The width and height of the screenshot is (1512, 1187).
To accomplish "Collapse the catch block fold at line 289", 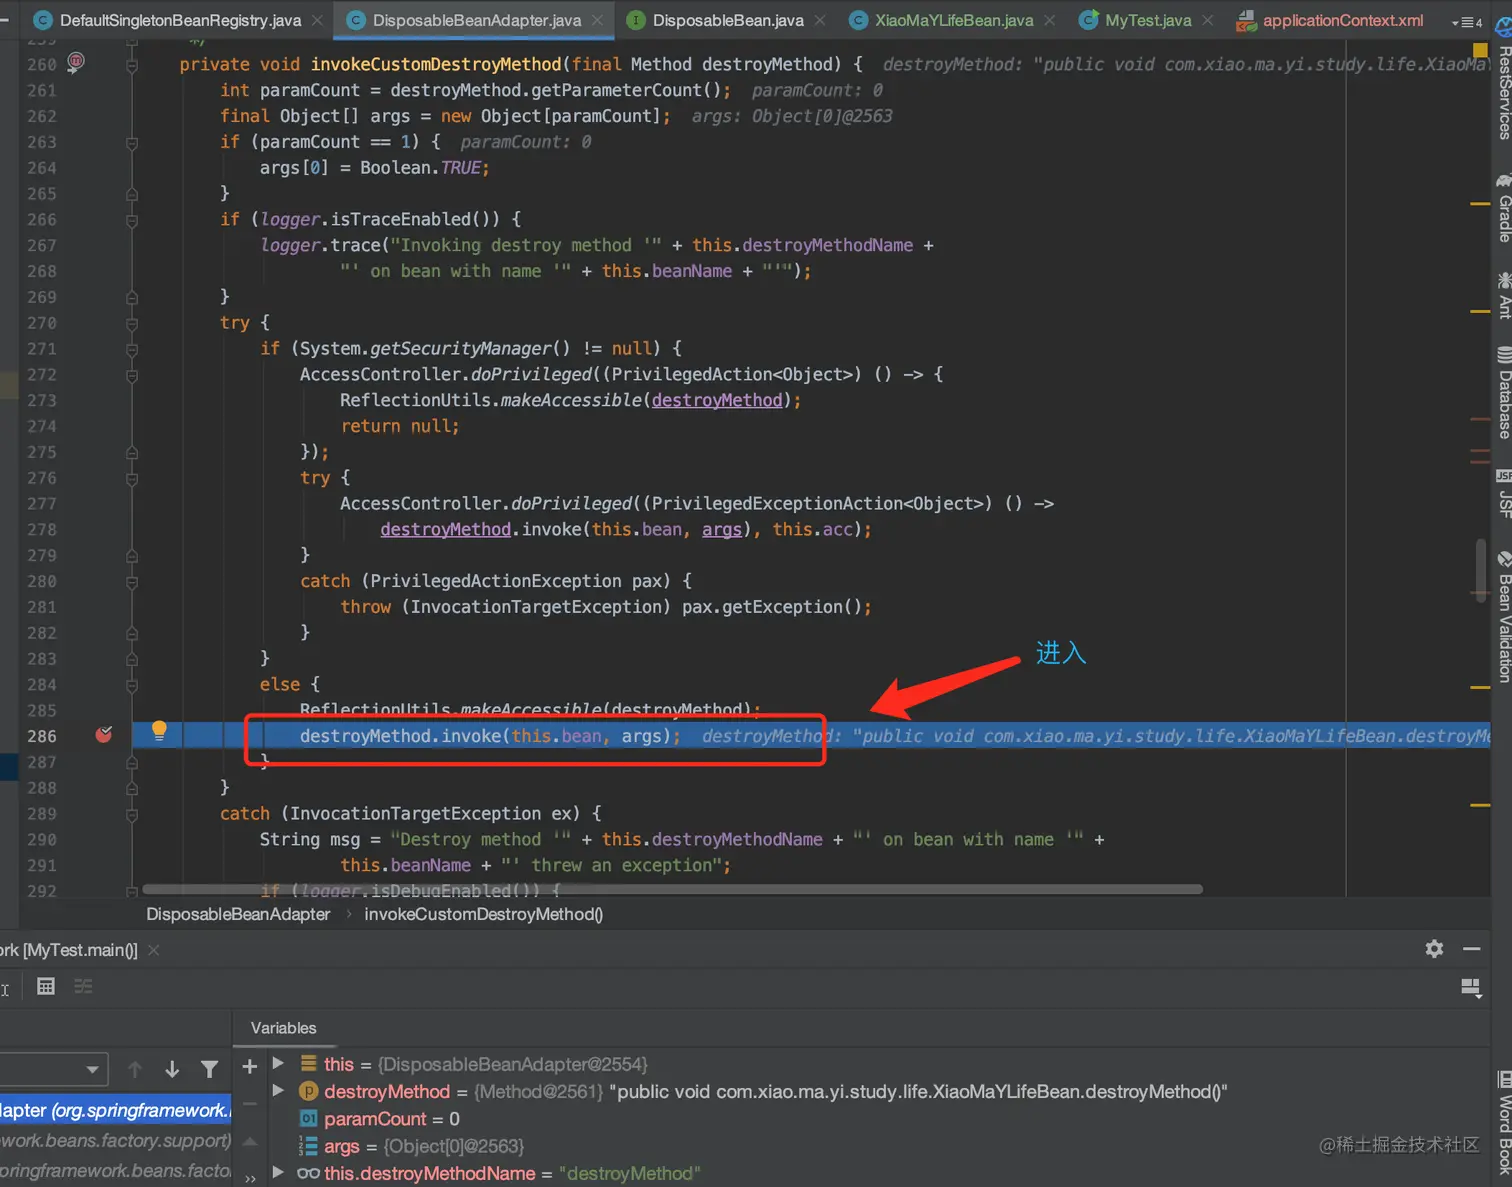I will pos(132,815).
